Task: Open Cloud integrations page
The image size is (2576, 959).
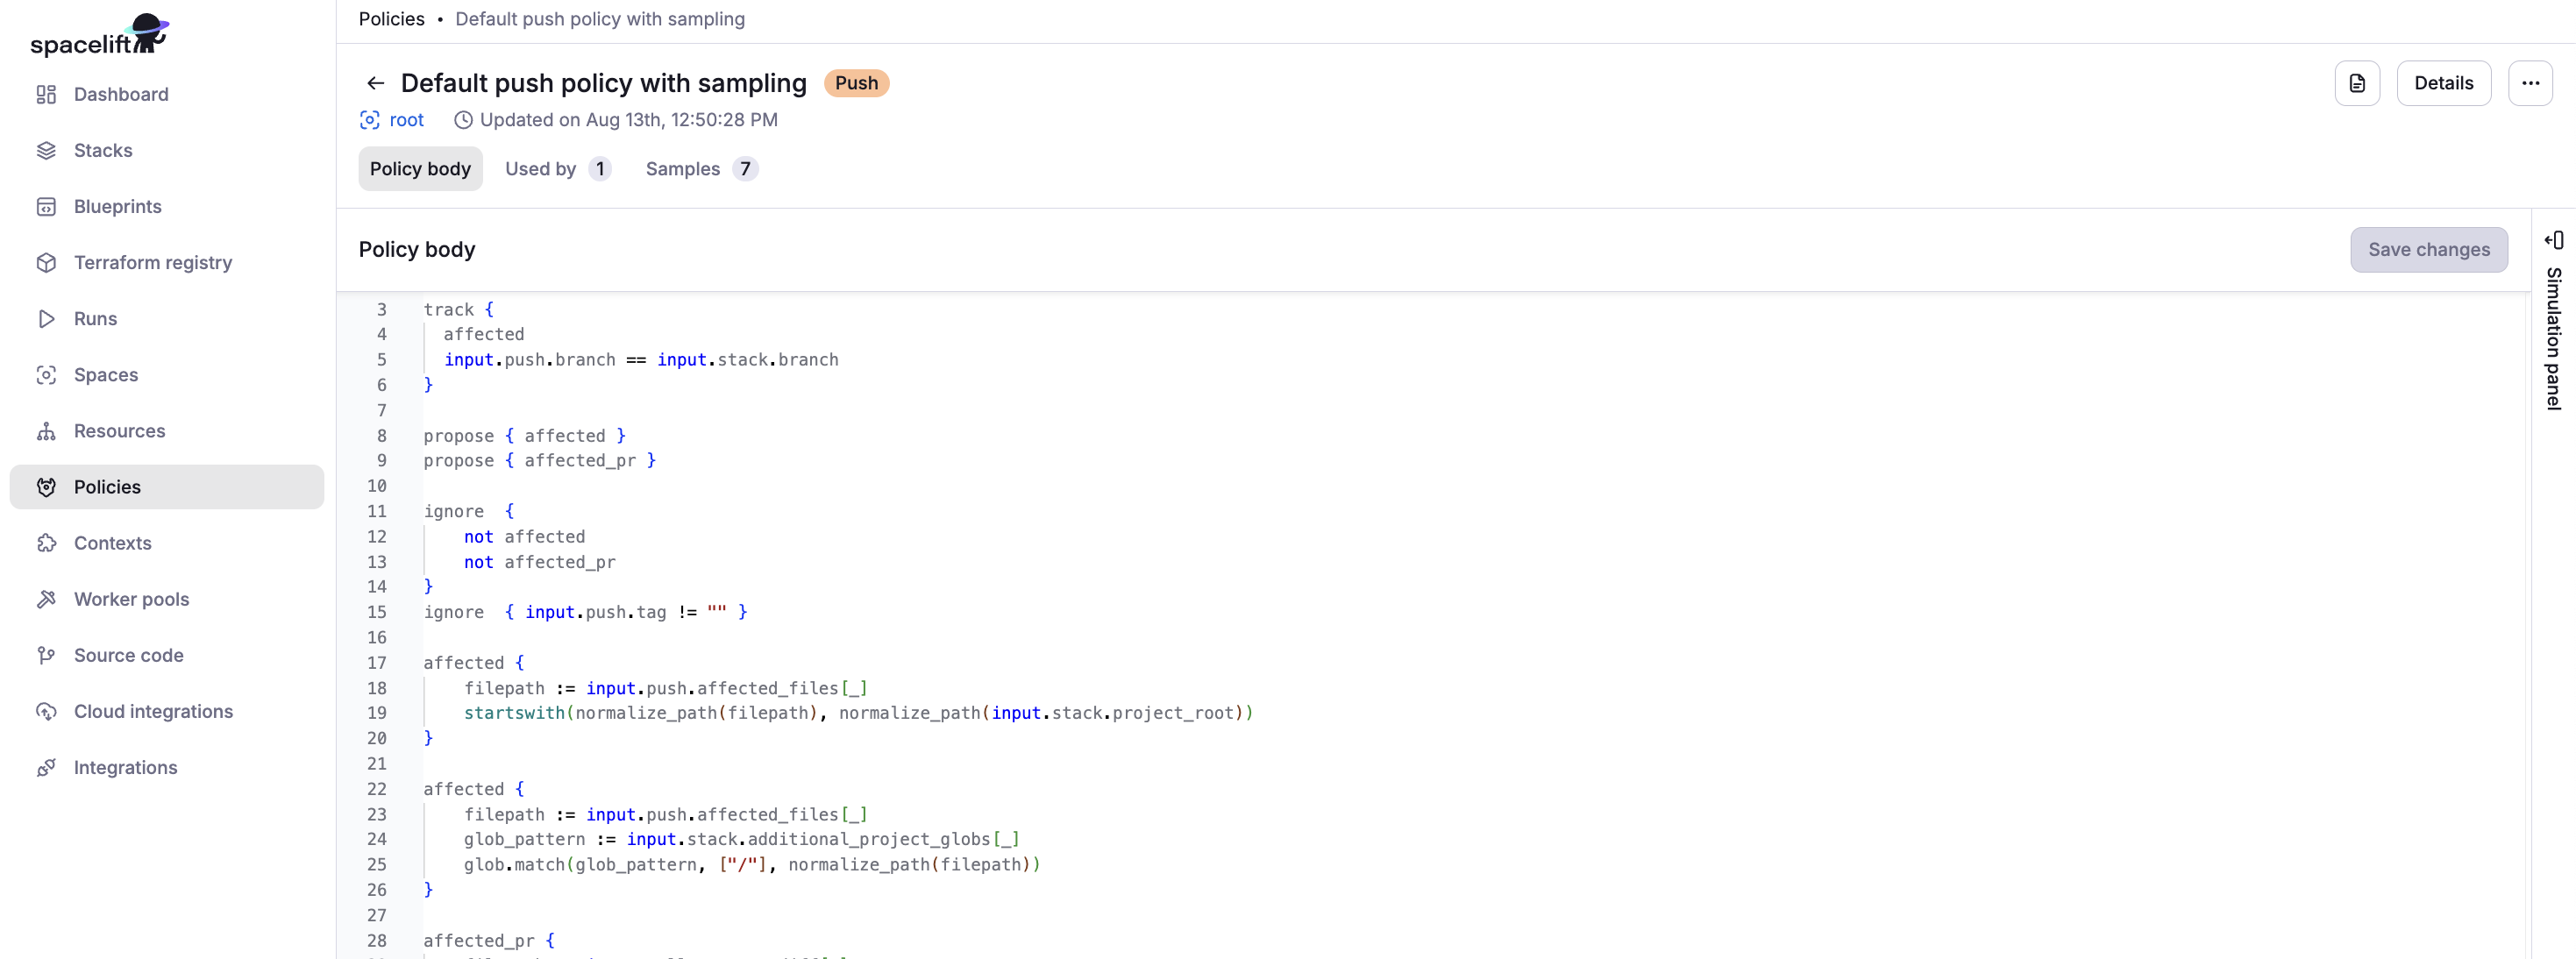Action: click(x=153, y=711)
